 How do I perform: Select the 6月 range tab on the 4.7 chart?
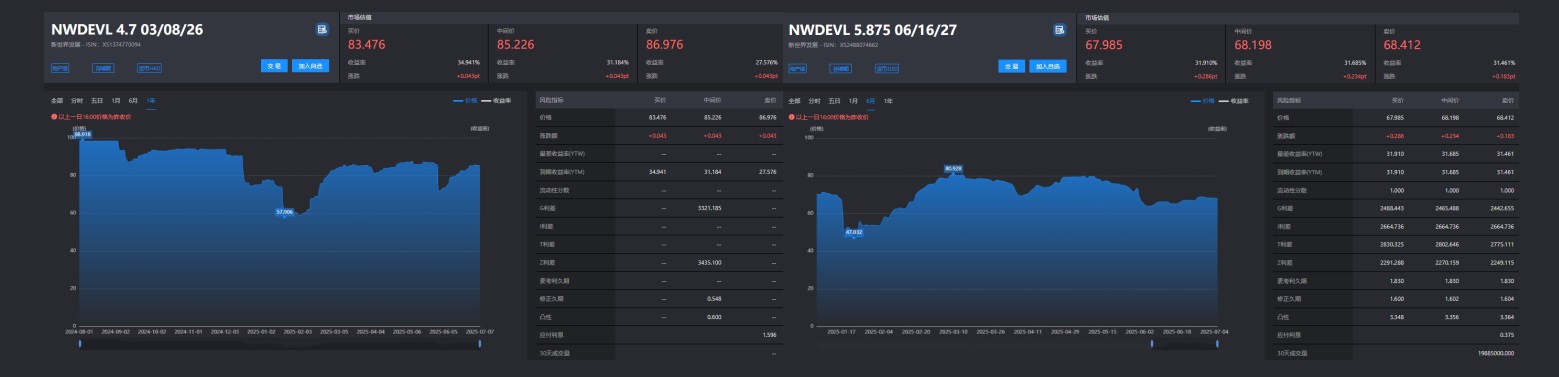click(133, 101)
